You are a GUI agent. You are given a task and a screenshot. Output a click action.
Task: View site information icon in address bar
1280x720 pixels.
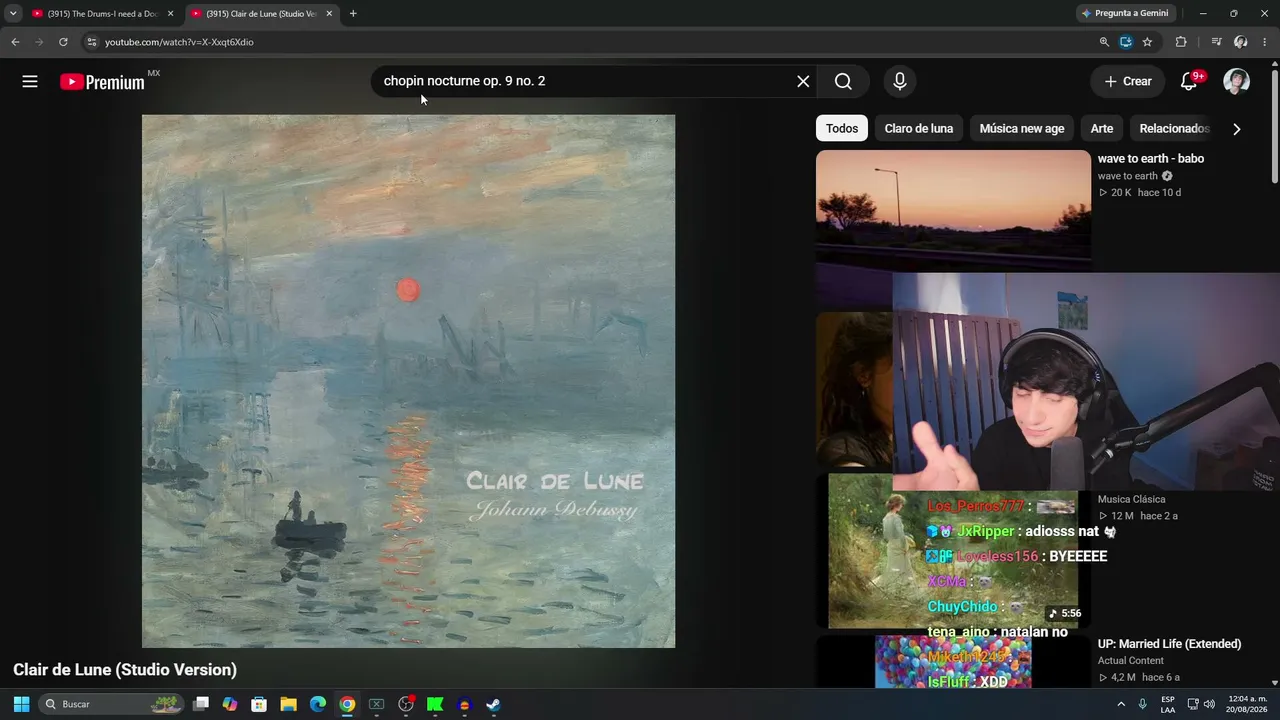point(91,42)
